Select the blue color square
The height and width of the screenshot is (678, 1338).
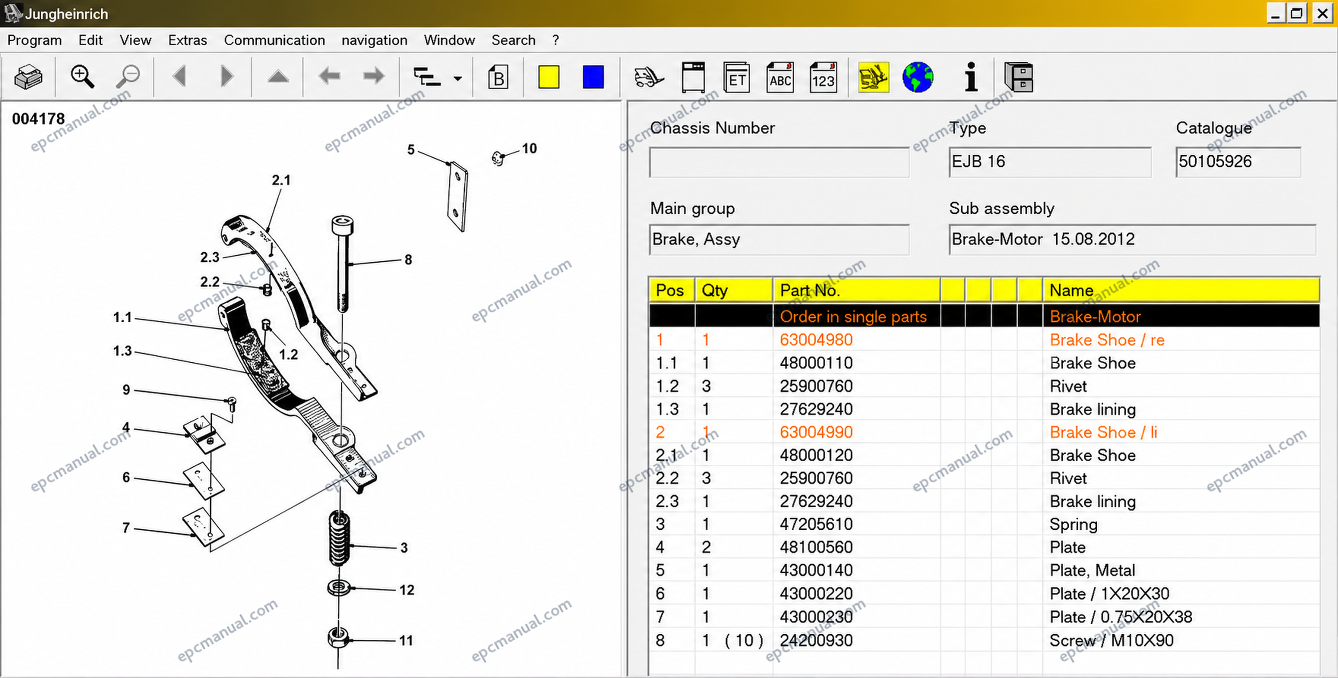(x=594, y=77)
